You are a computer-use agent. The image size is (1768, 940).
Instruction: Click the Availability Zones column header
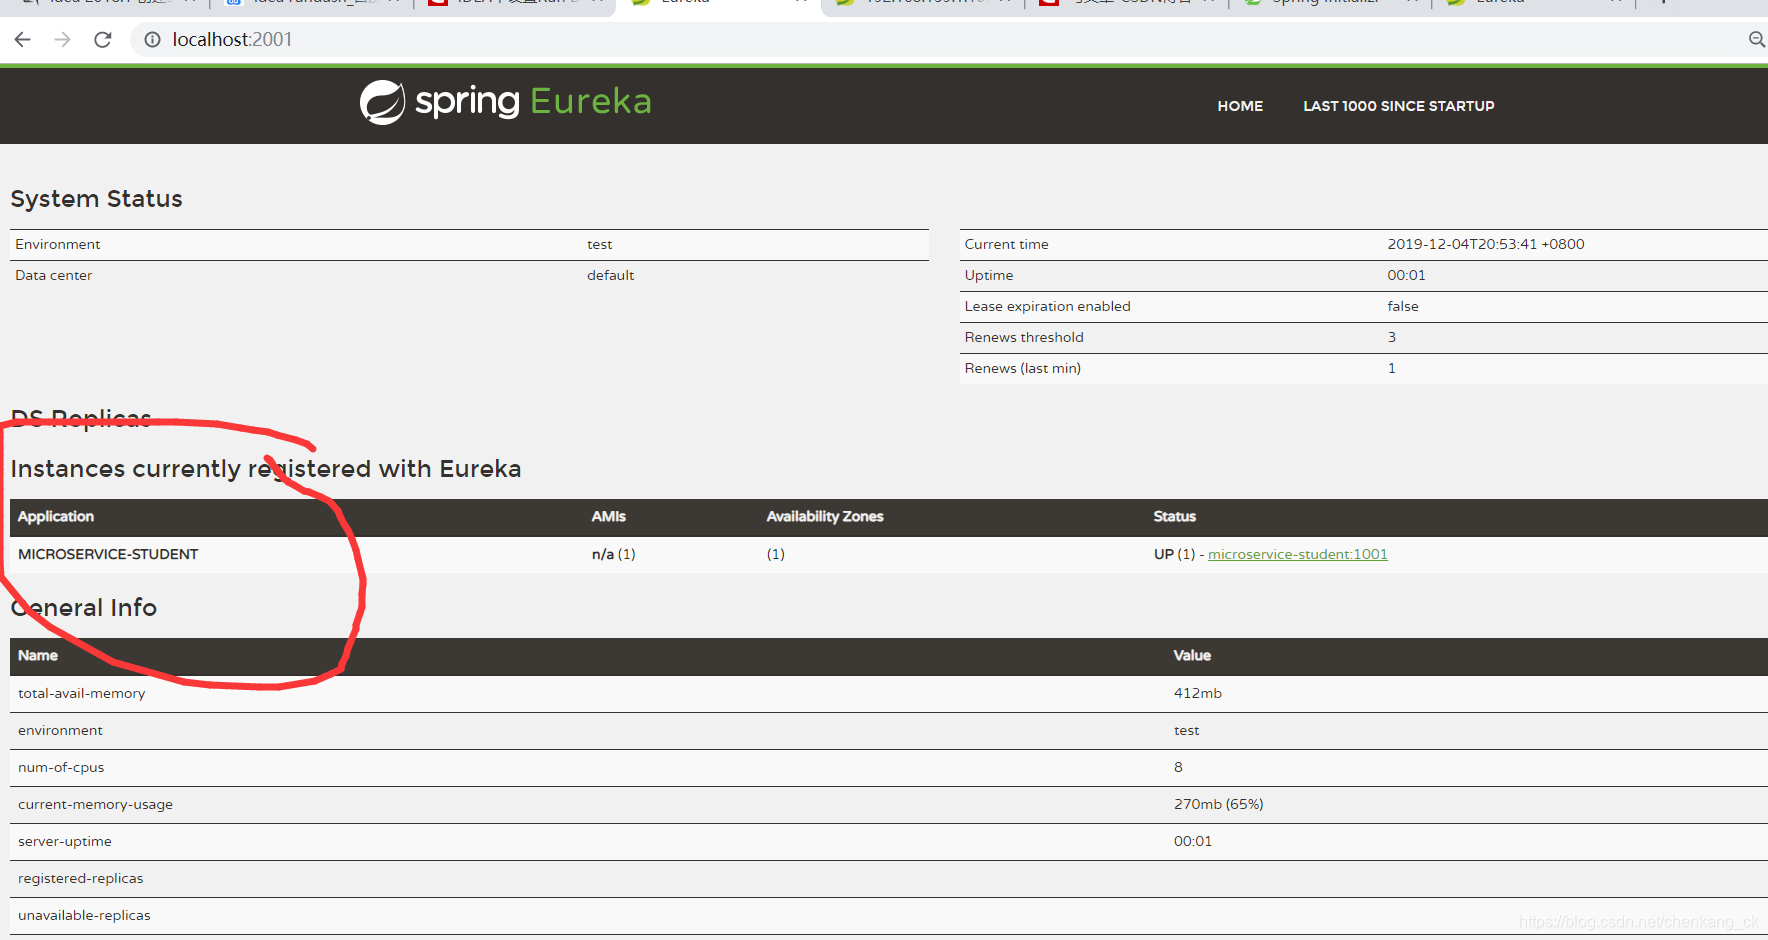tap(825, 516)
